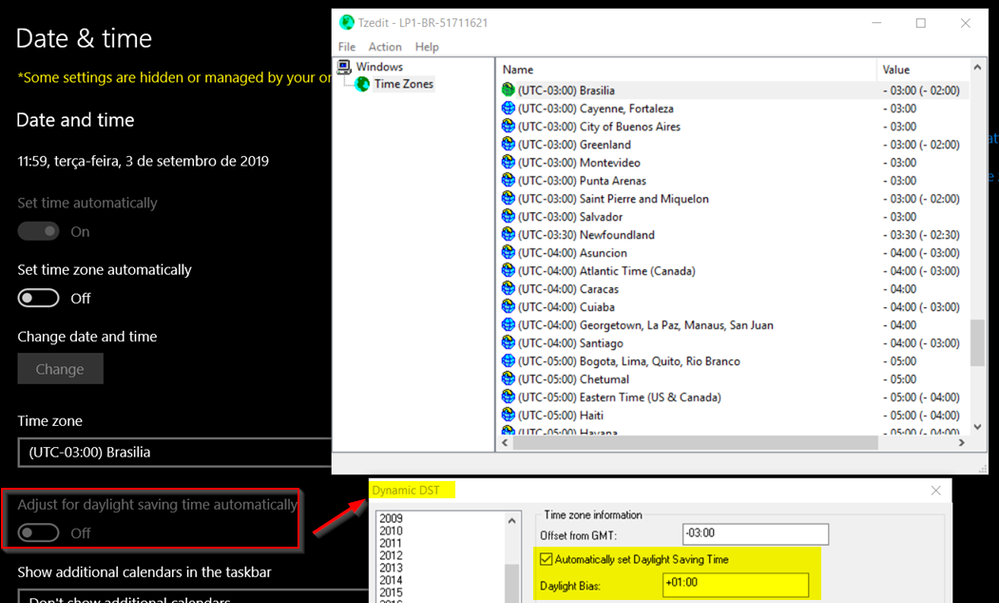Select year 2012 in Dynamic DST list
Viewport: 999px width, 603px height.
click(x=391, y=555)
